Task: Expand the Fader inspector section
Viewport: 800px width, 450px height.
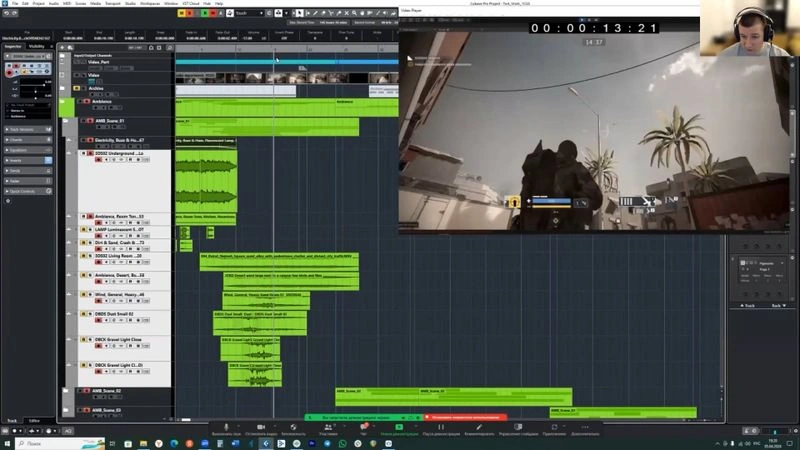Action: pyautogui.click(x=28, y=181)
